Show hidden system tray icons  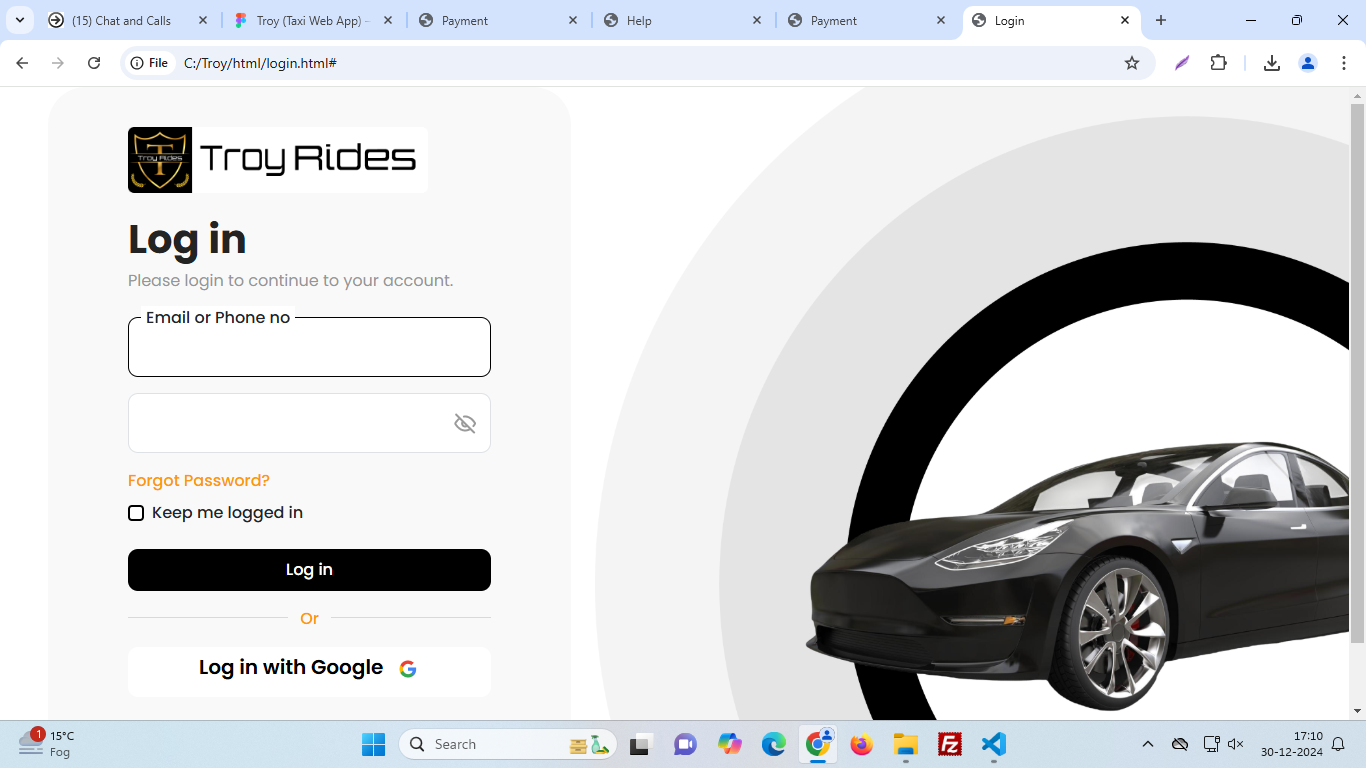coord(1148,744)
